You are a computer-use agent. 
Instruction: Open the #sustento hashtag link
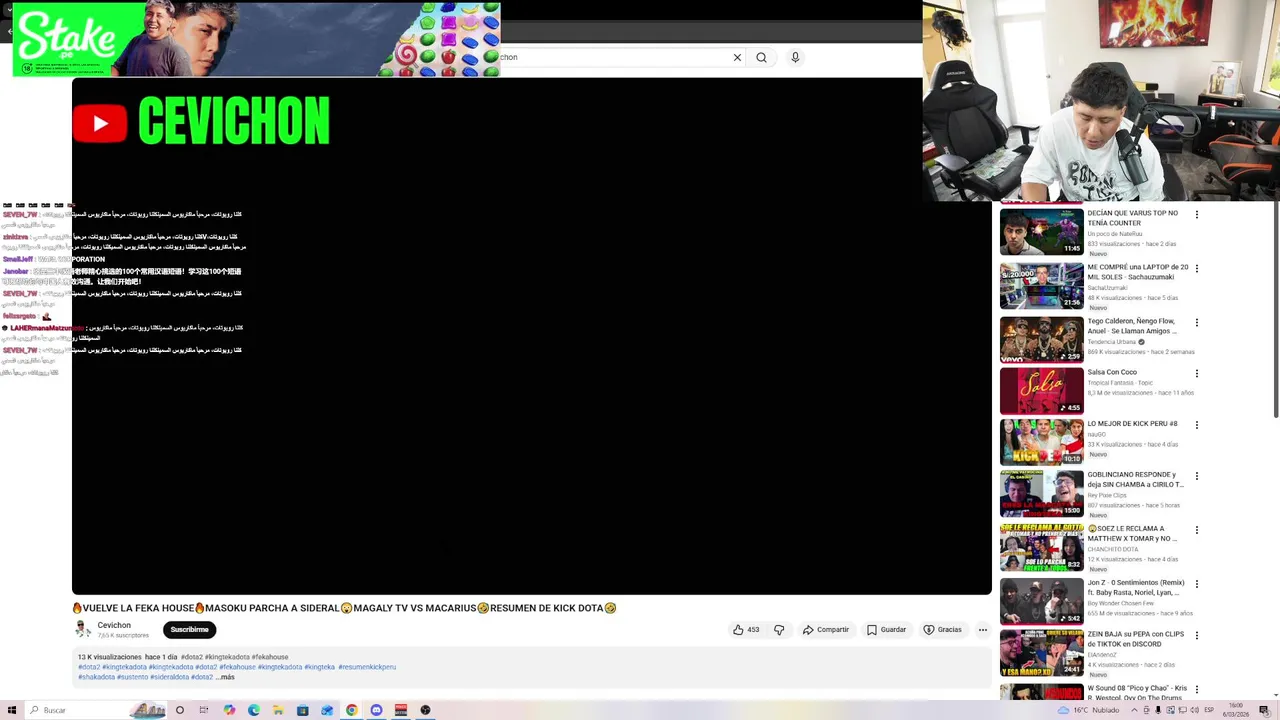pos(132,677)
